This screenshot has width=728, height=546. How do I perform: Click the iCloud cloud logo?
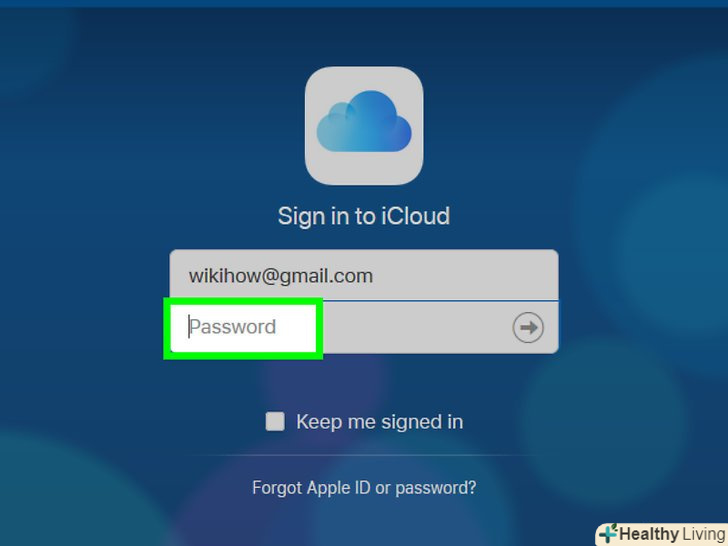tap(364, 125)
